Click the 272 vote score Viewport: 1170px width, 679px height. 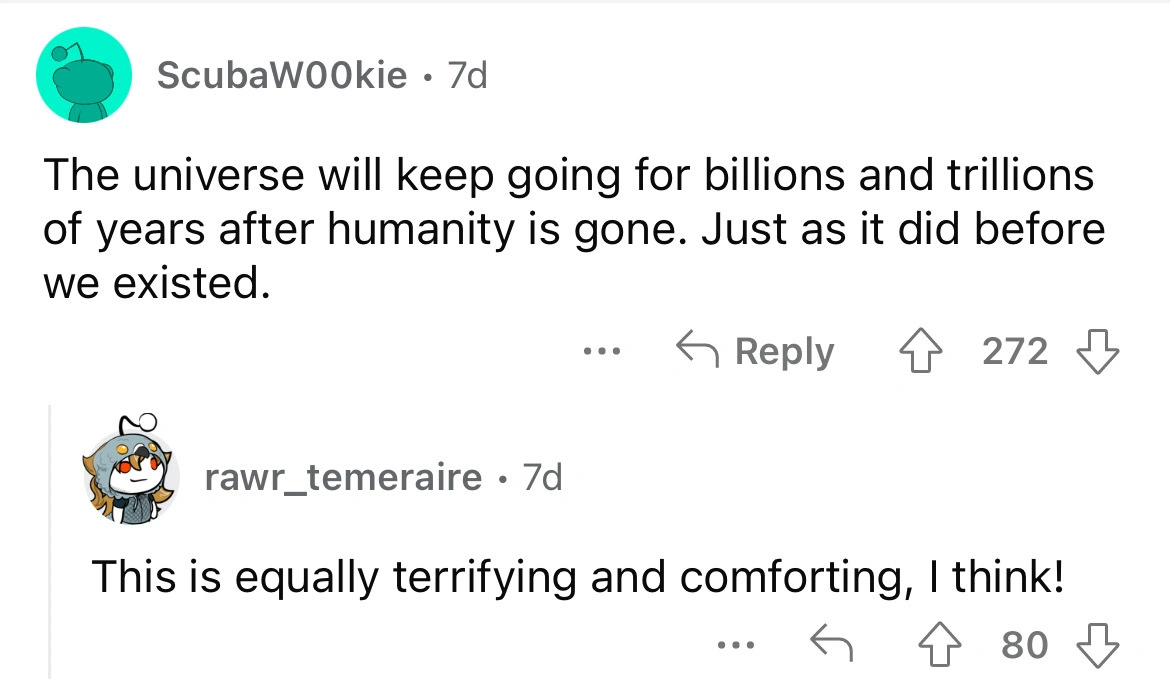(1015, 351)
